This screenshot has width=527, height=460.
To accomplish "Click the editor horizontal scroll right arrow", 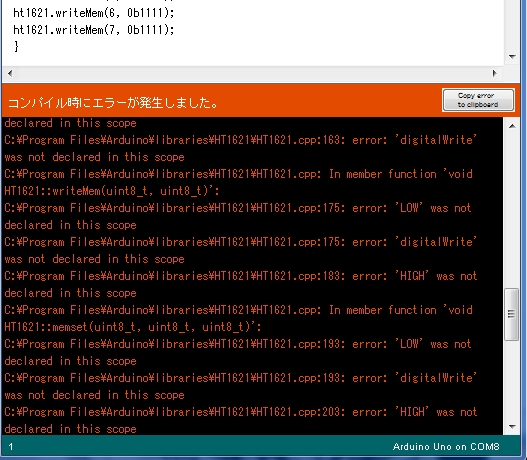I will tap(494, 73).
